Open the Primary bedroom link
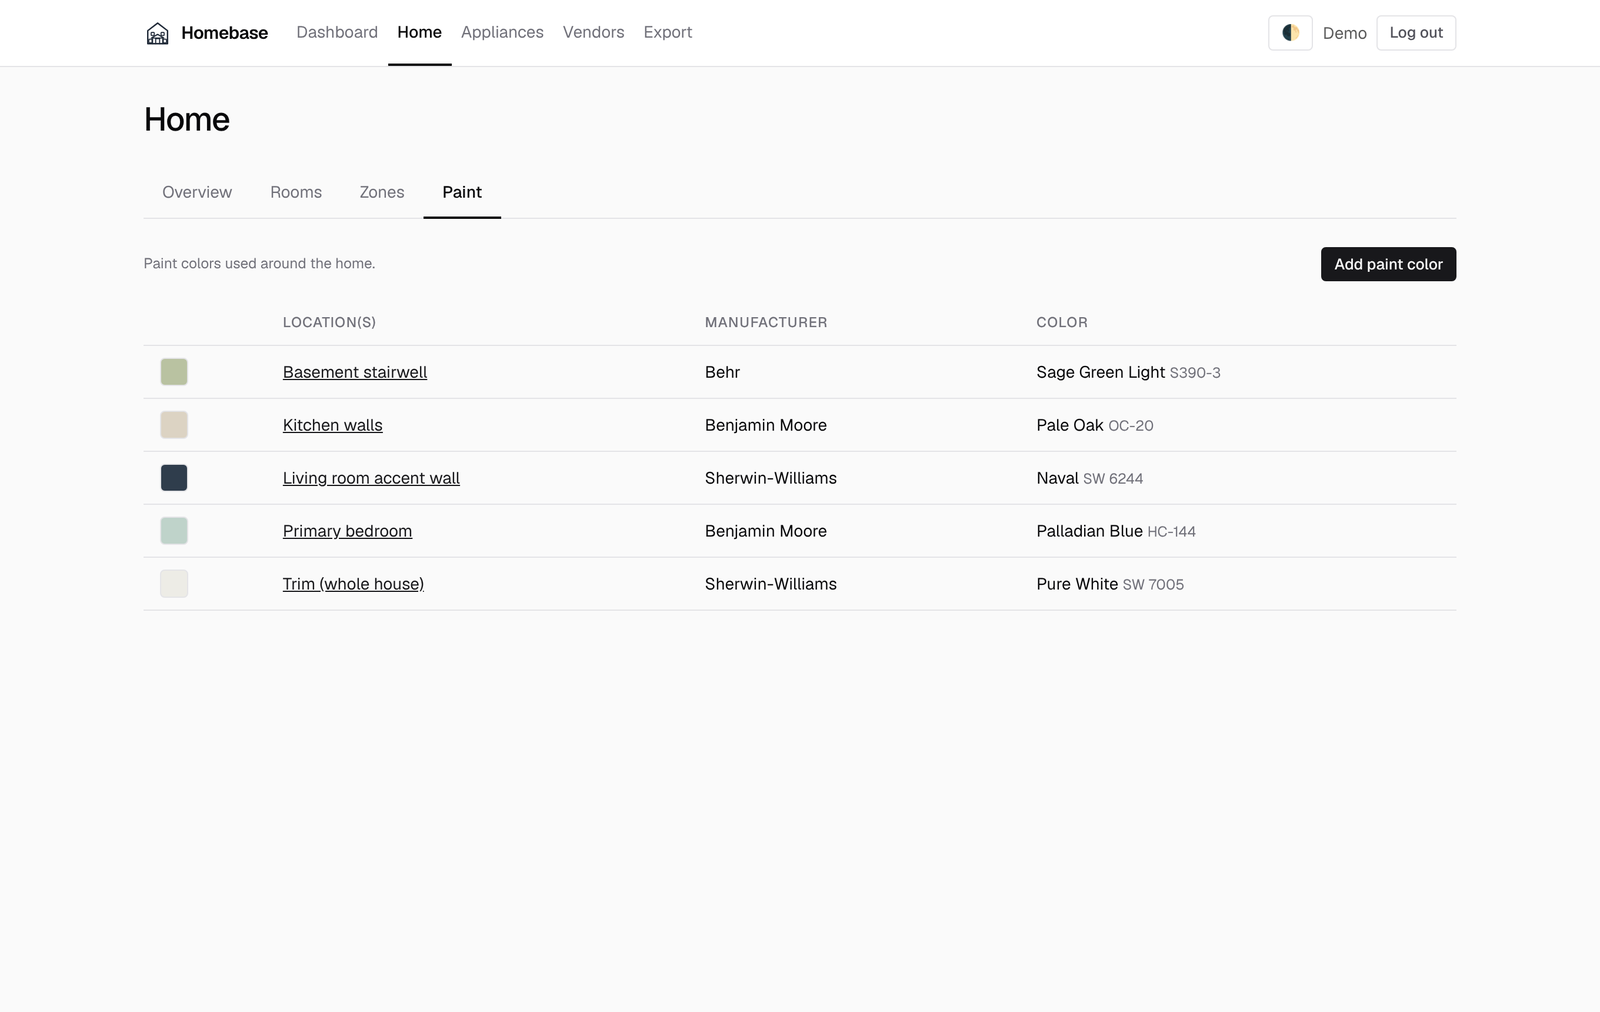This screenshot has height=1012, width=1600. (347, 531)
